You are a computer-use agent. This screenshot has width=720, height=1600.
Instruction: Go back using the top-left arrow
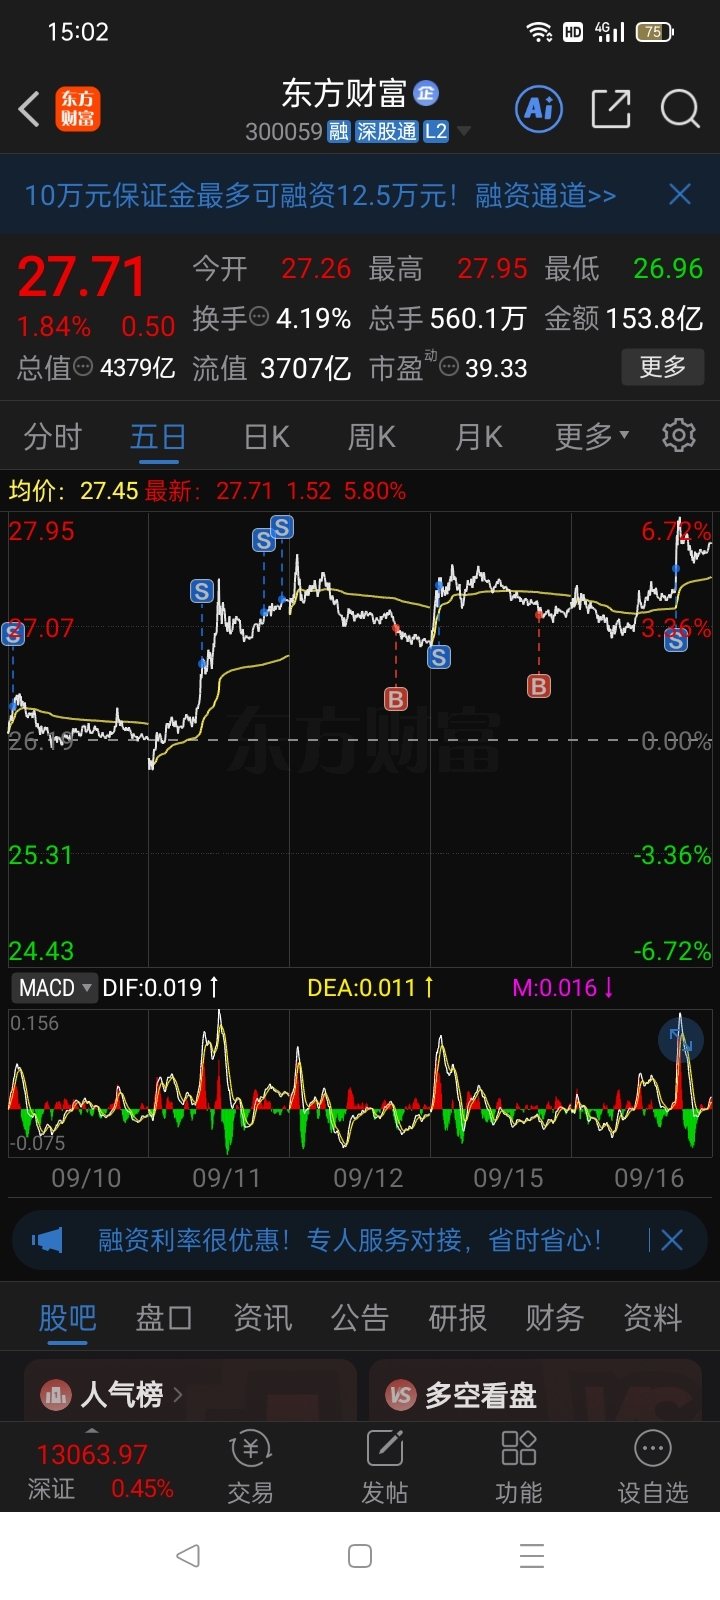coord(29,109)
